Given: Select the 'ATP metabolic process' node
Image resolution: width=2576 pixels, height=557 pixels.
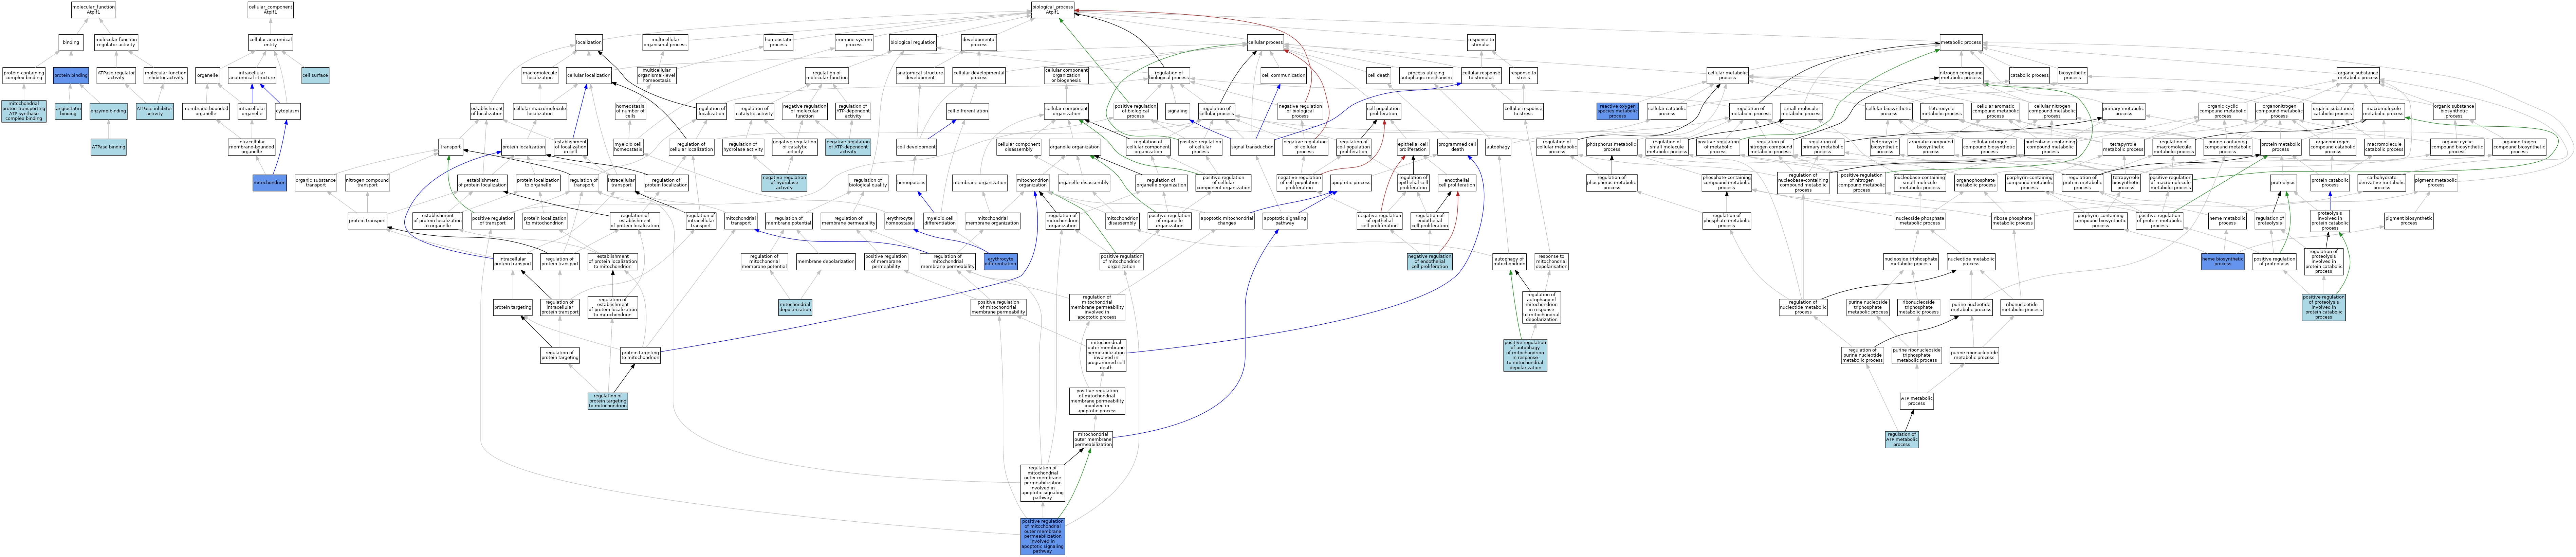Looking at the screenshot, I should [x=1916, y=401].
